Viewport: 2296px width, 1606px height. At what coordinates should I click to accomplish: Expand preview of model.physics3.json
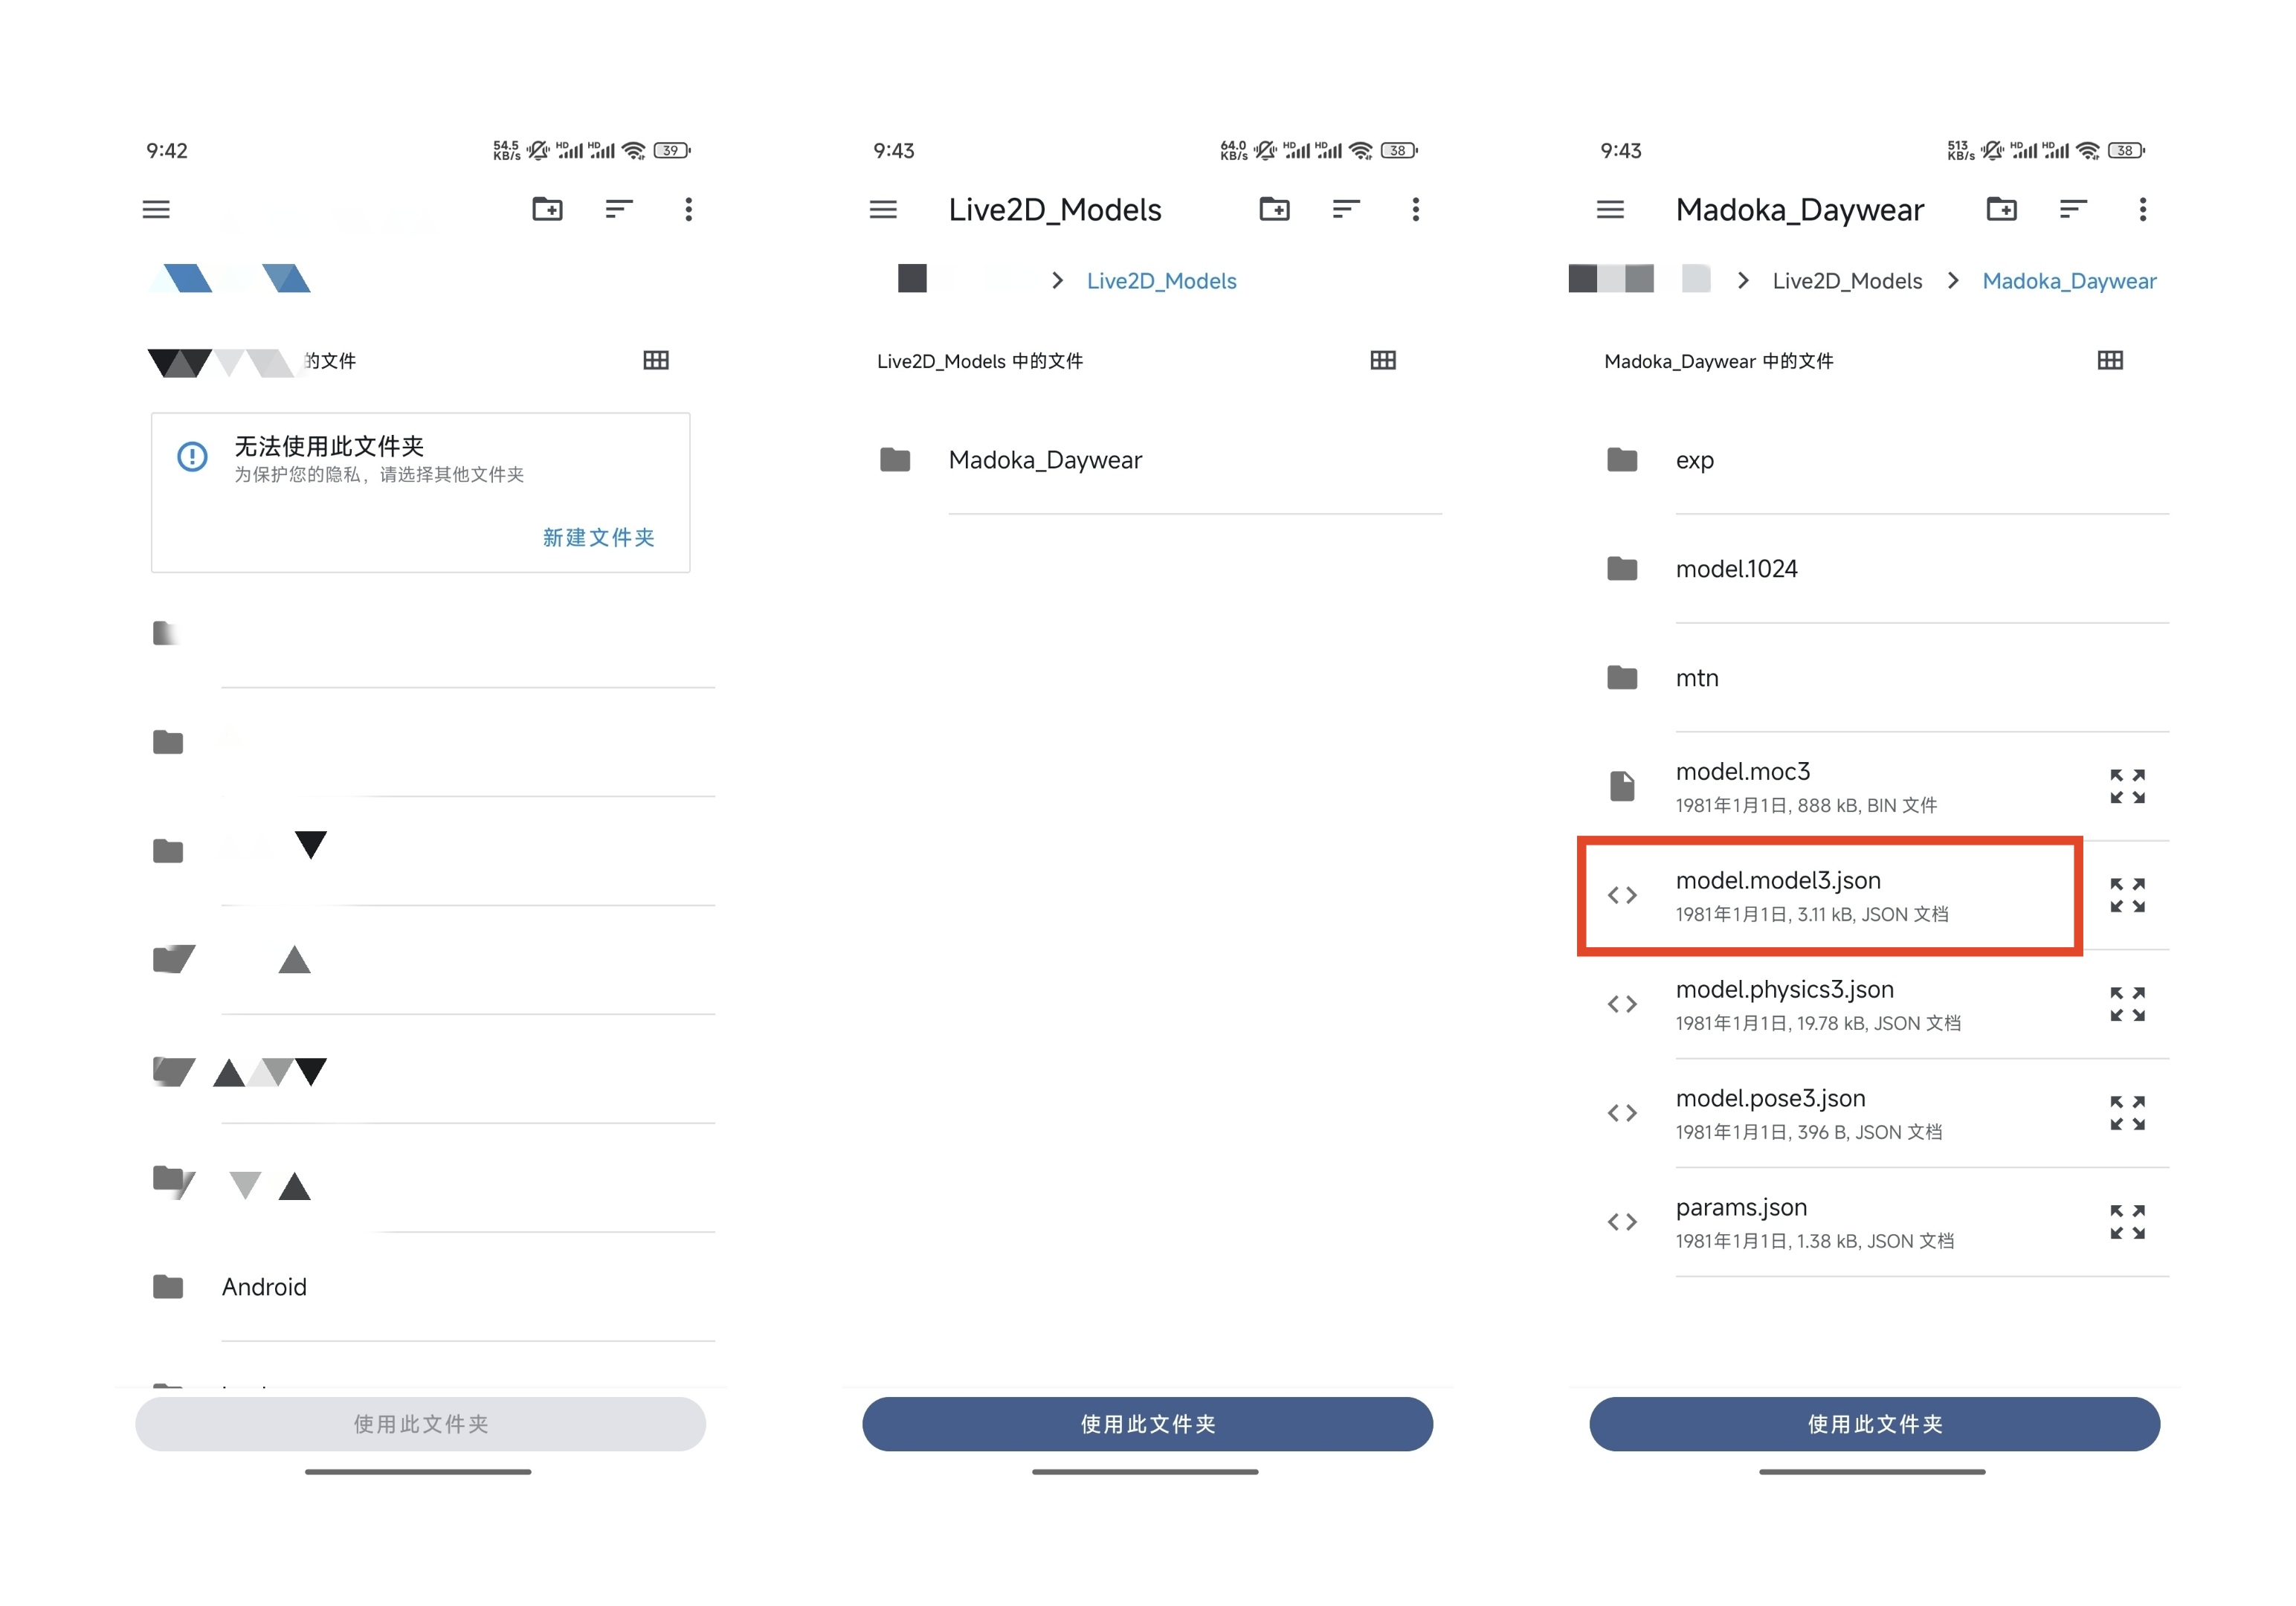2127,1004
